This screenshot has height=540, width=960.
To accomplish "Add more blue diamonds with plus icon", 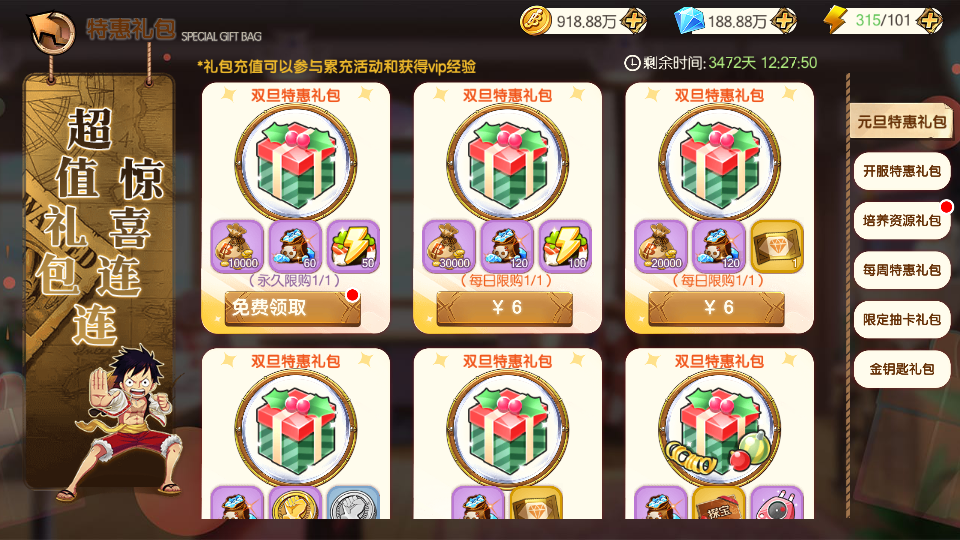I will pos(784,21).
